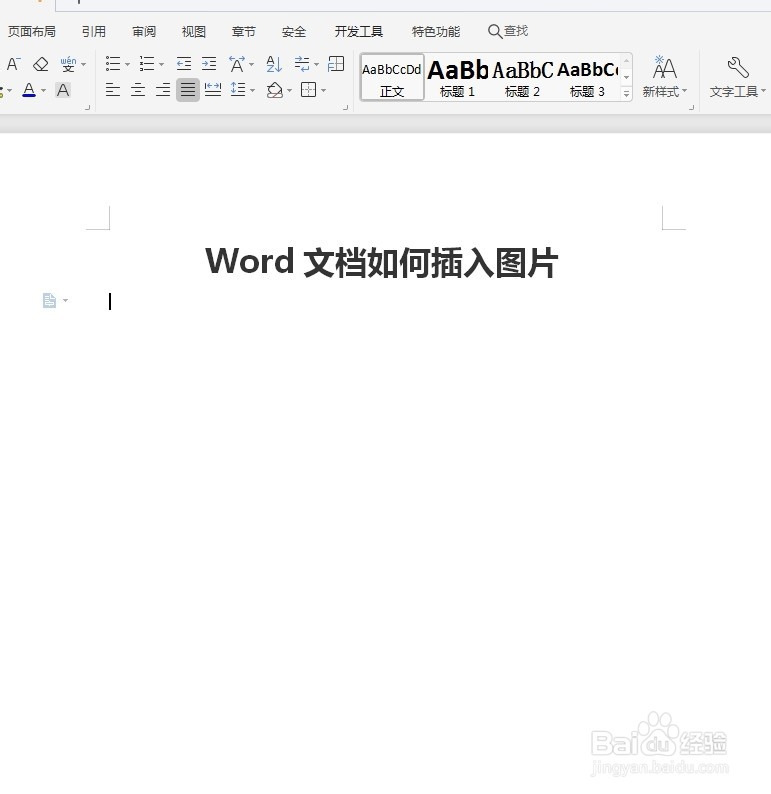
Task: Click the phonetic guide wén icon
Action: tap(68, 64)
